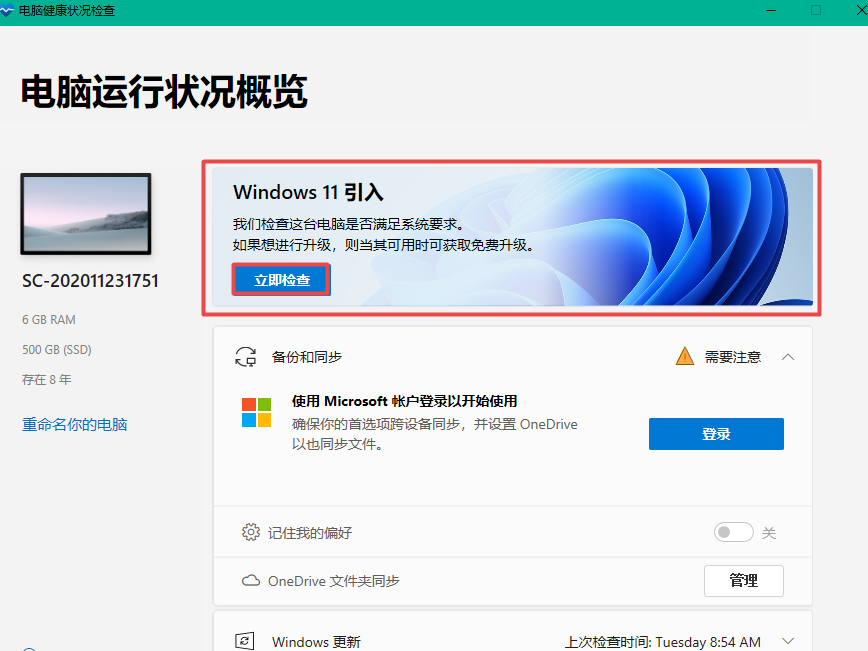Click the 关 state label
The image size is (868, 651).
769,533
